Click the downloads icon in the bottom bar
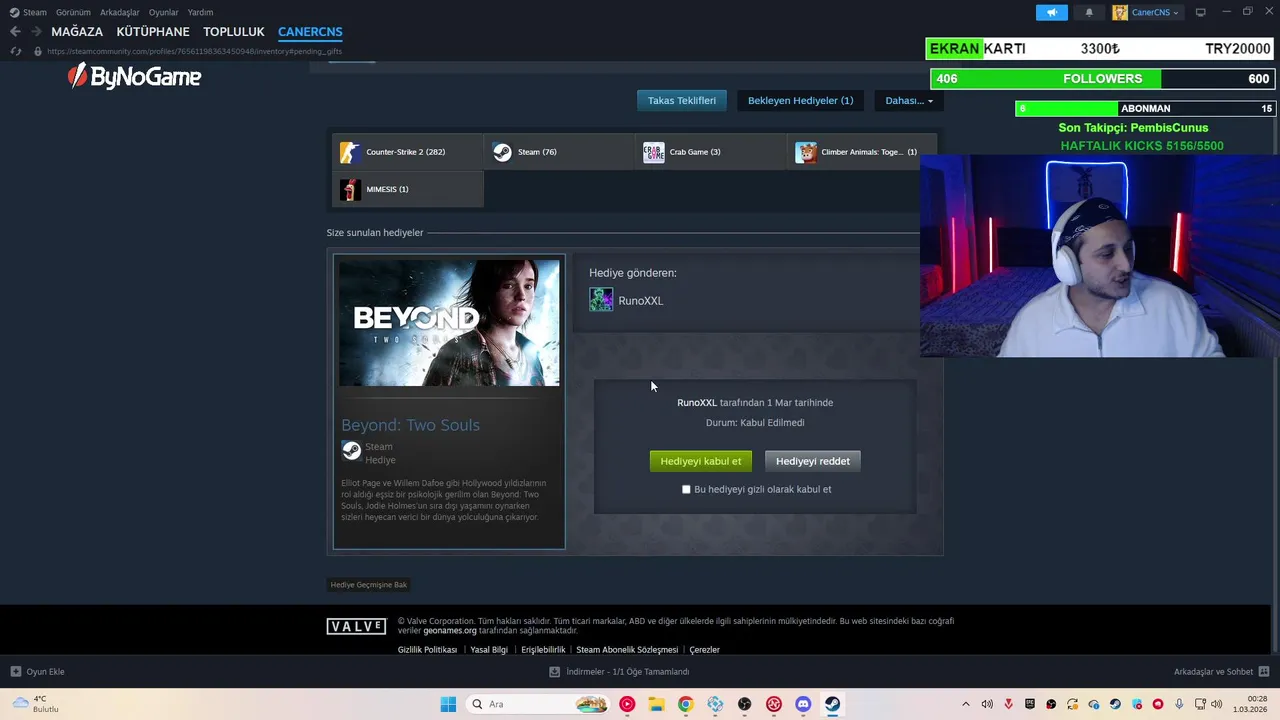1280x720 pixels. 554,672
